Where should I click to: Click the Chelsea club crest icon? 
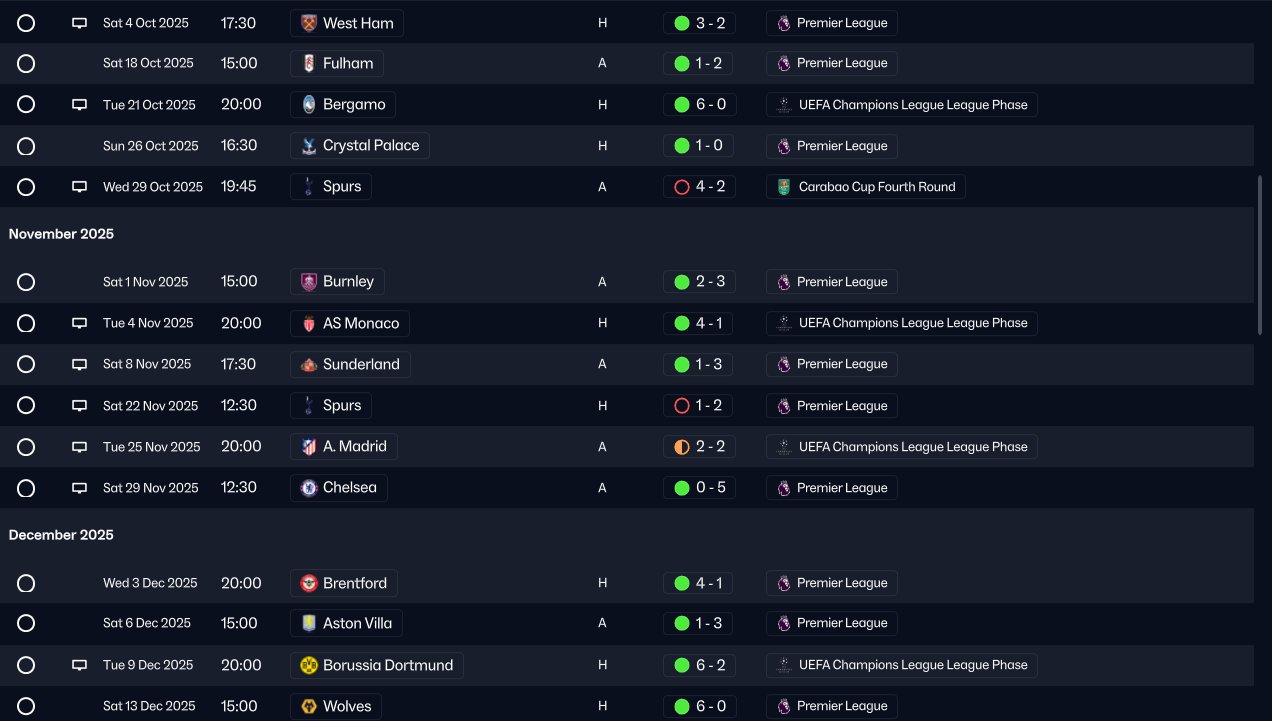(309, 488)
